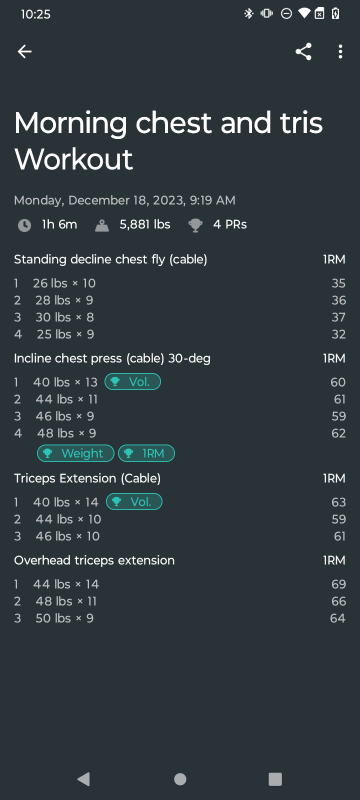360x800 pixels.
Task: Open Overhead triceps extension exercise
Action: tap(94, 560)
